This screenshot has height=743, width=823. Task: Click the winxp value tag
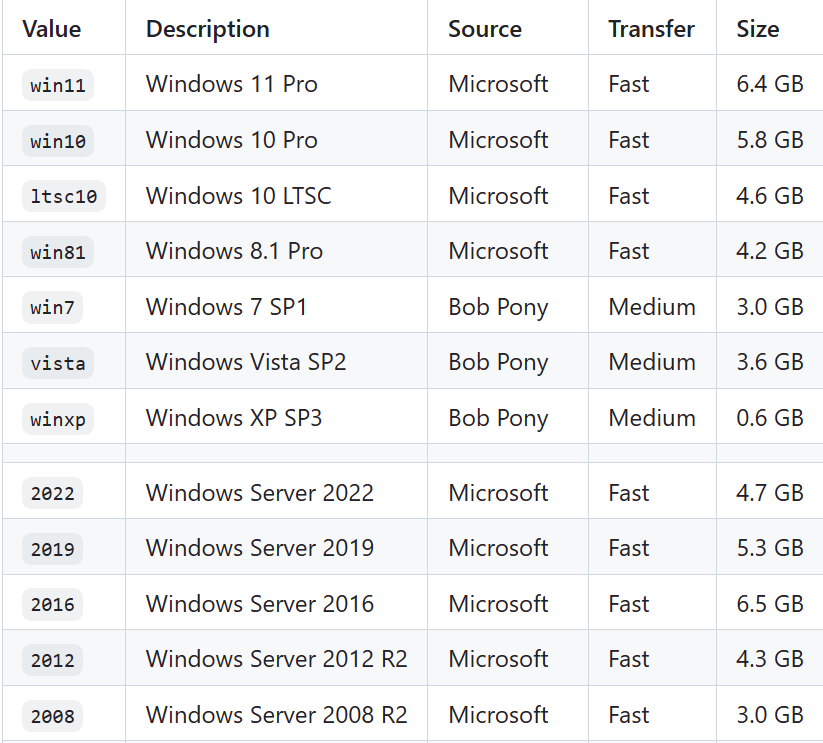(x=58, y=419)
